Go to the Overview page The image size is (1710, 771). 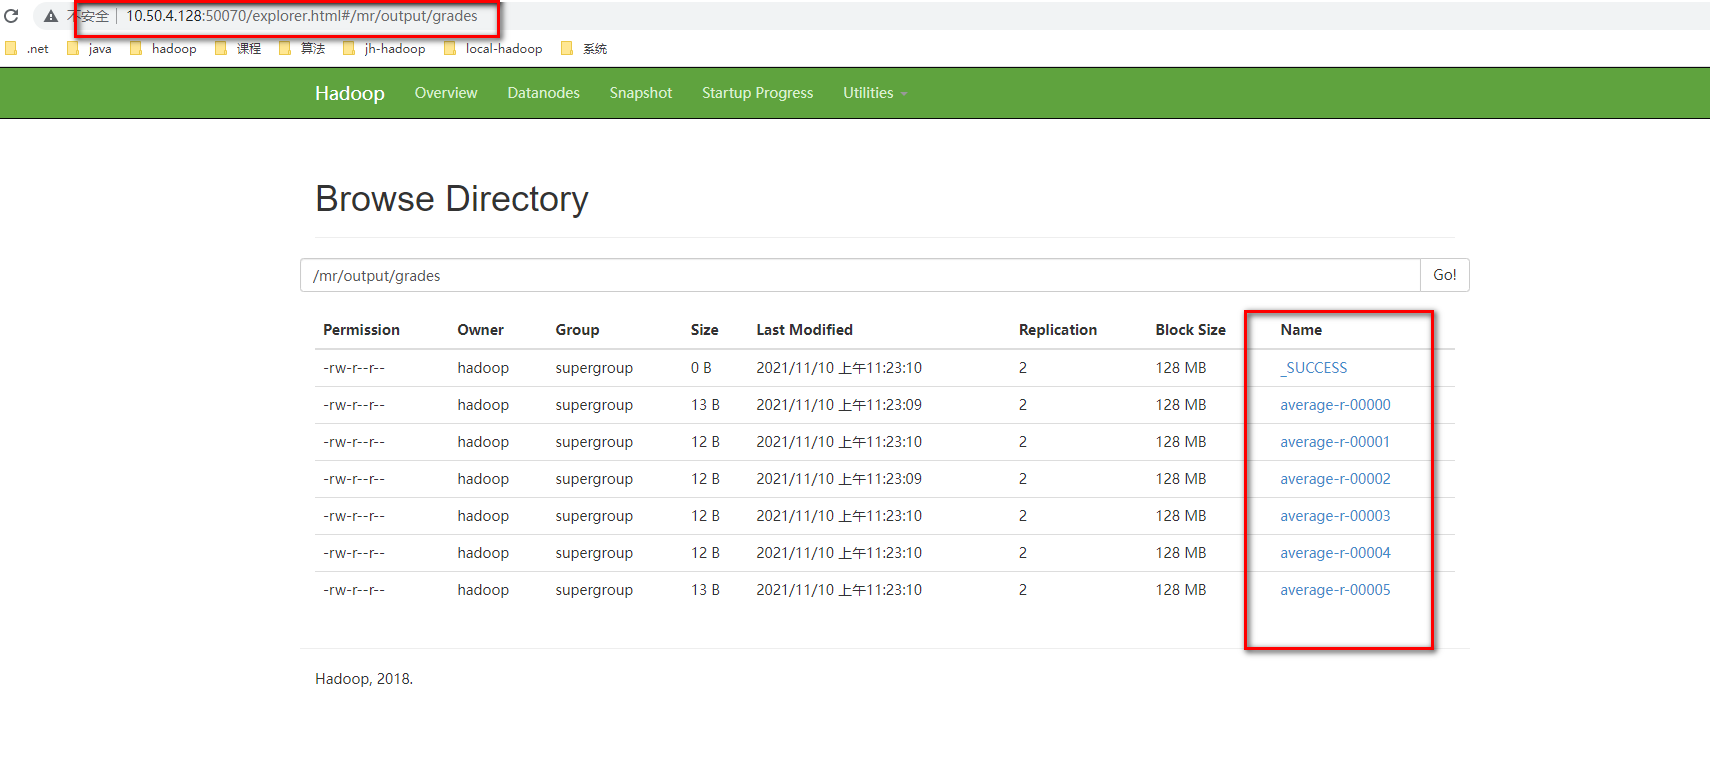click(446, 93)
